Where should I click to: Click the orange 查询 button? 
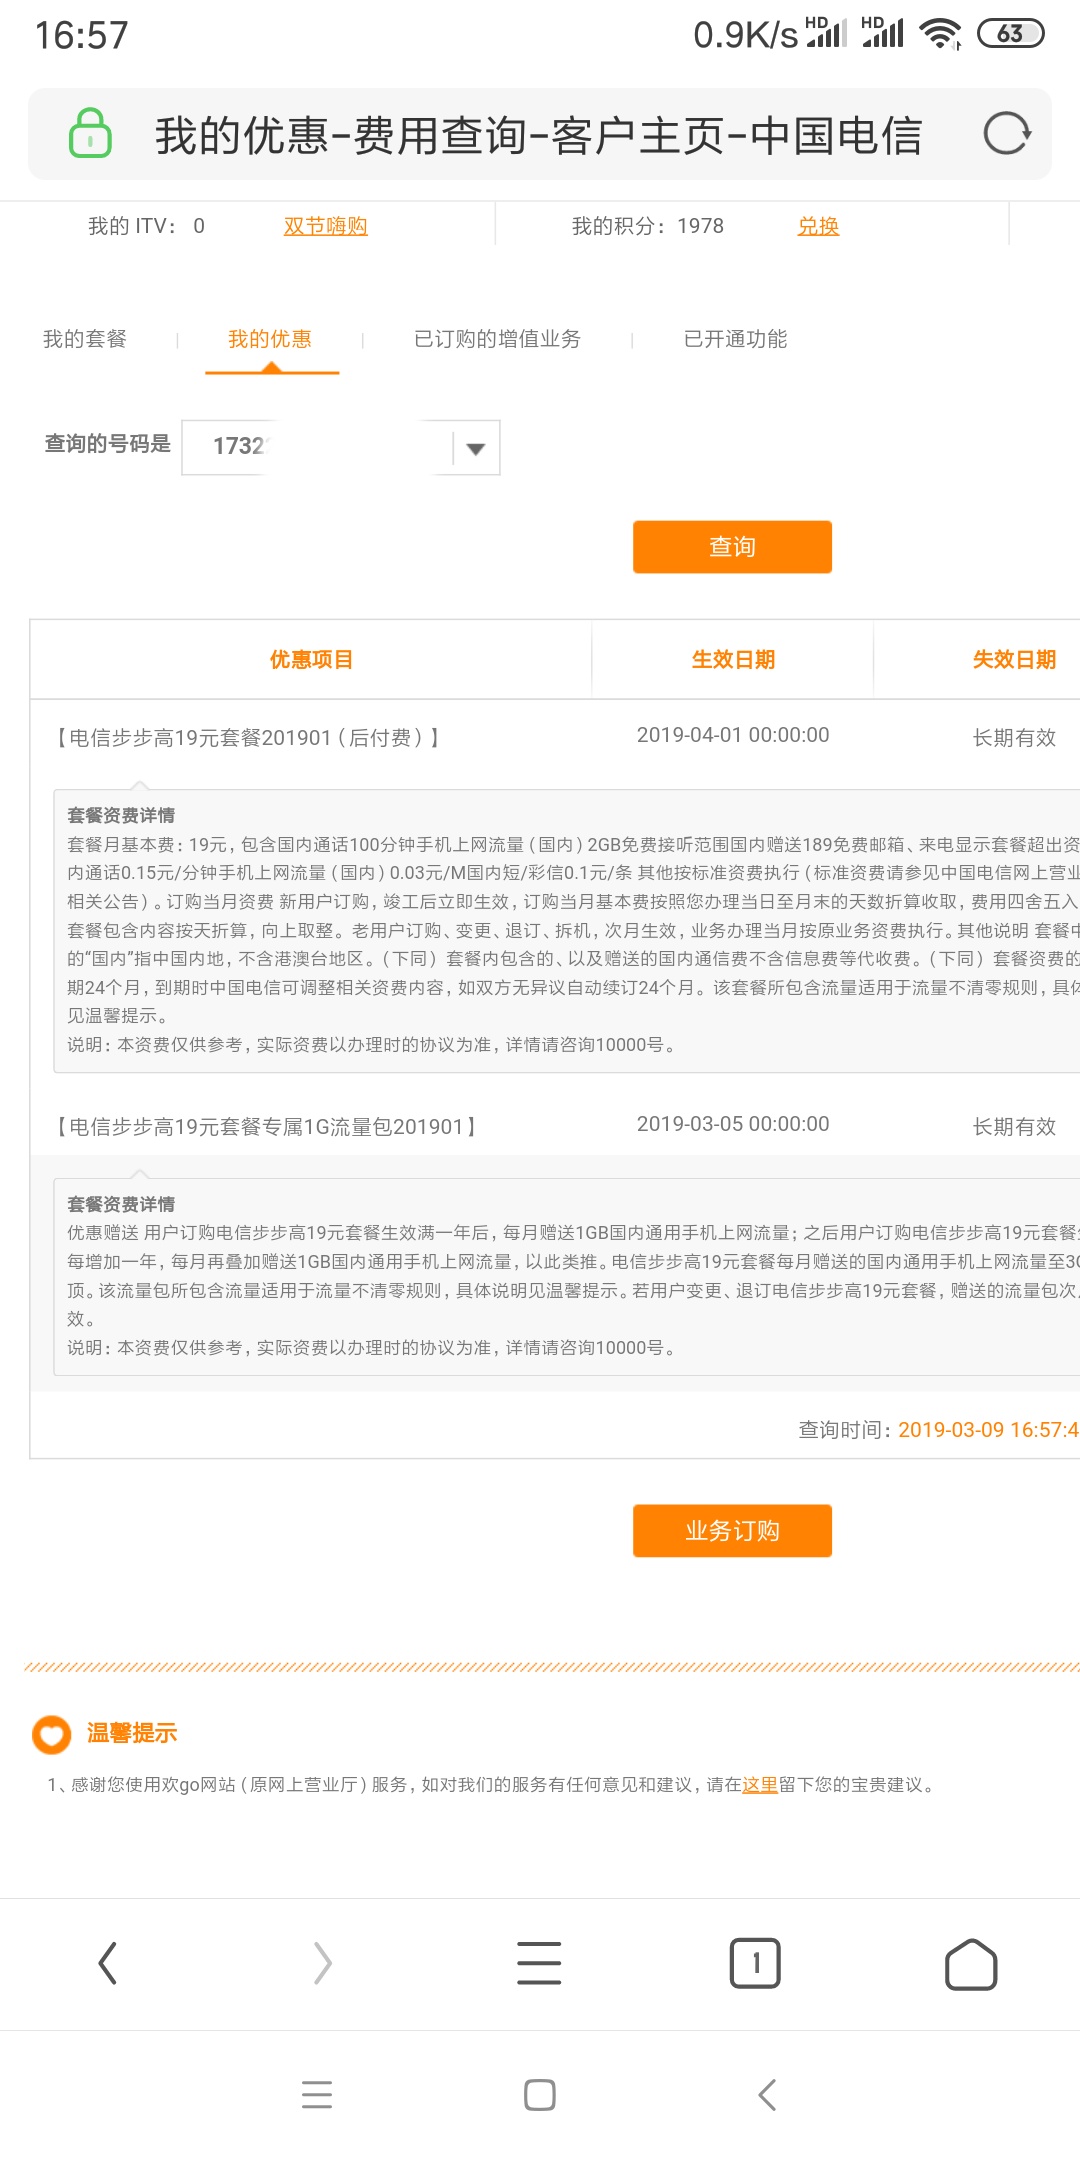click(732, 547)
